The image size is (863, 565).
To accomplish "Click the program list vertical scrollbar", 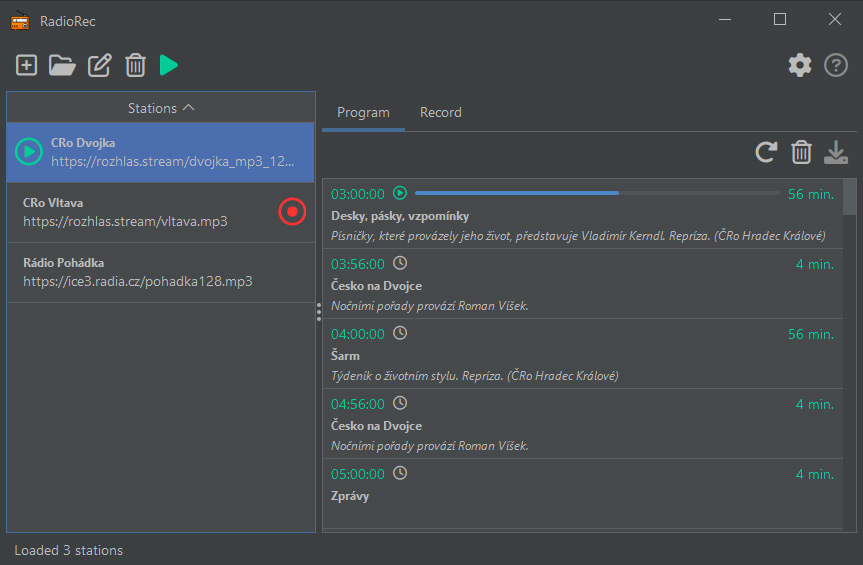I will point(850,353).
